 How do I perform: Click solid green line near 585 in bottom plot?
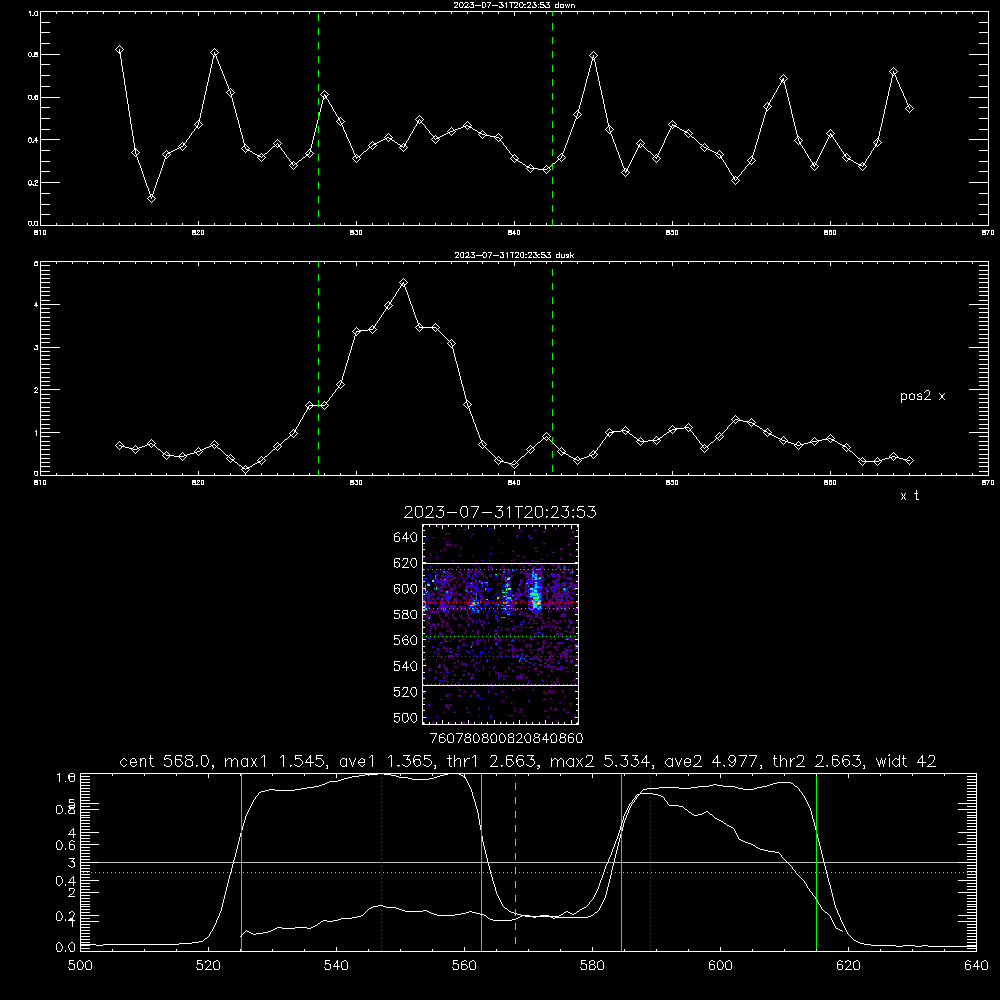click(x=621, y=861)
